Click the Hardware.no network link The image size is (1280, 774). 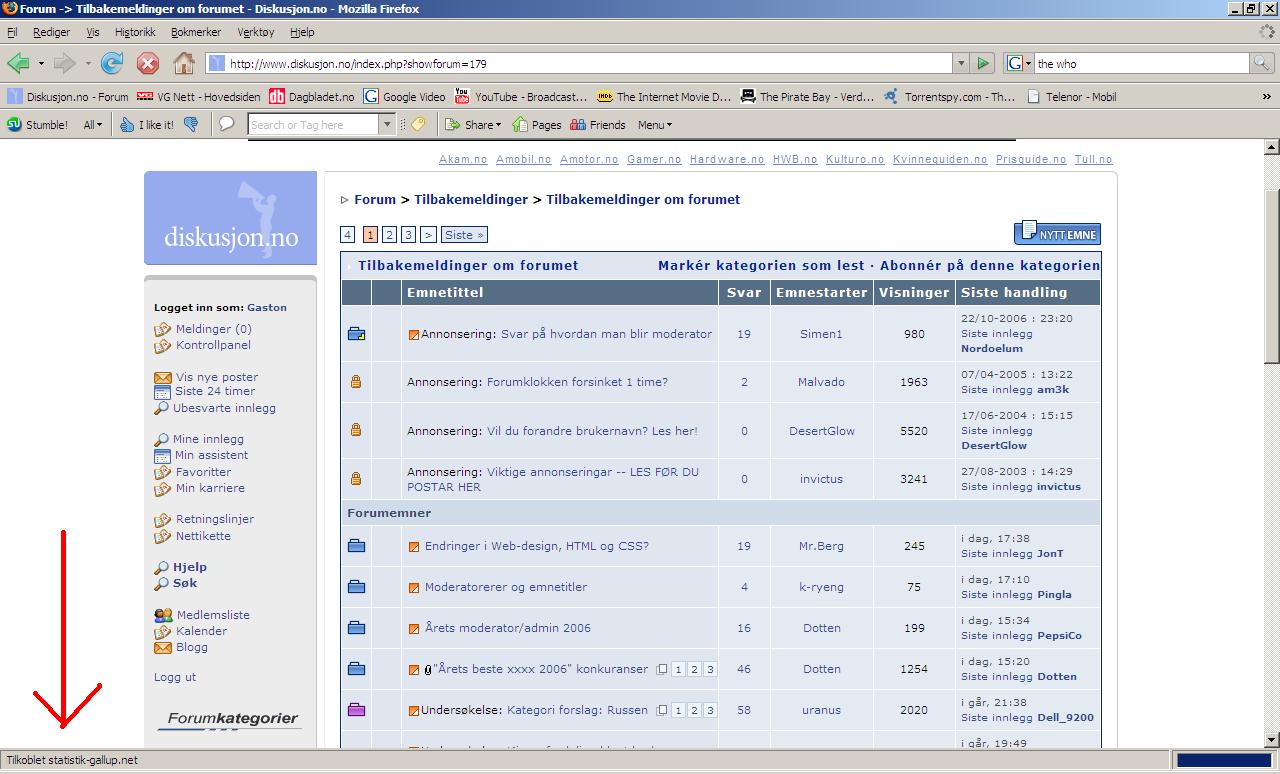coord(727,159)
